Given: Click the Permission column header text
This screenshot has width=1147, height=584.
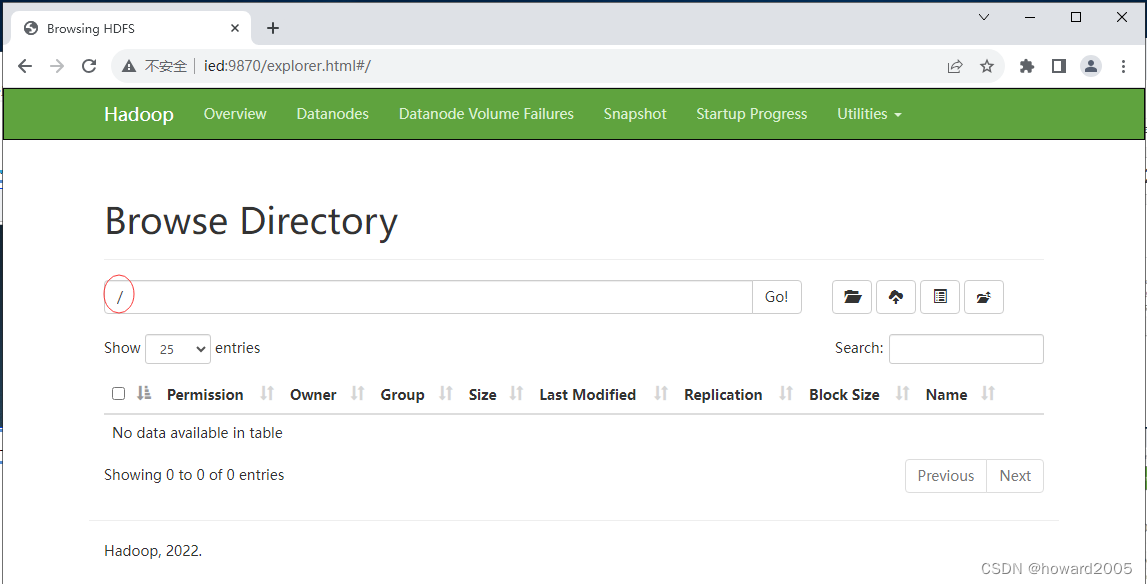Looking at the screenshot, I should (x=205, y=394).
